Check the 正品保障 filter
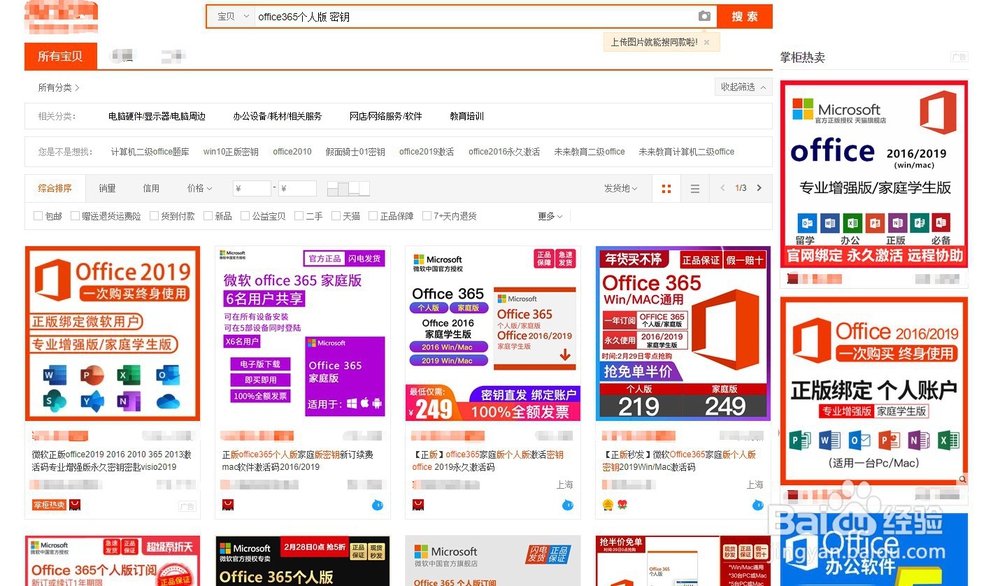 373,216
